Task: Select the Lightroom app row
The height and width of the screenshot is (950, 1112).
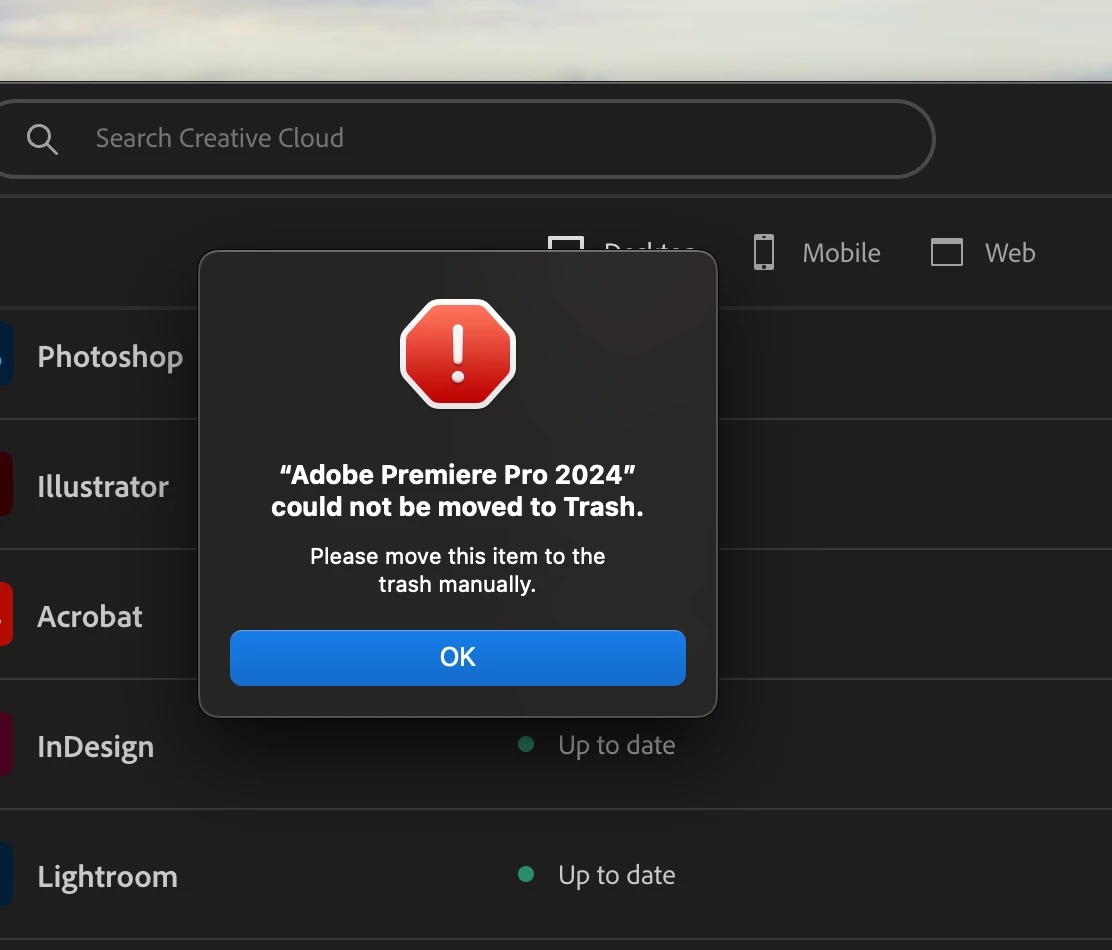Action: (556, 873)
